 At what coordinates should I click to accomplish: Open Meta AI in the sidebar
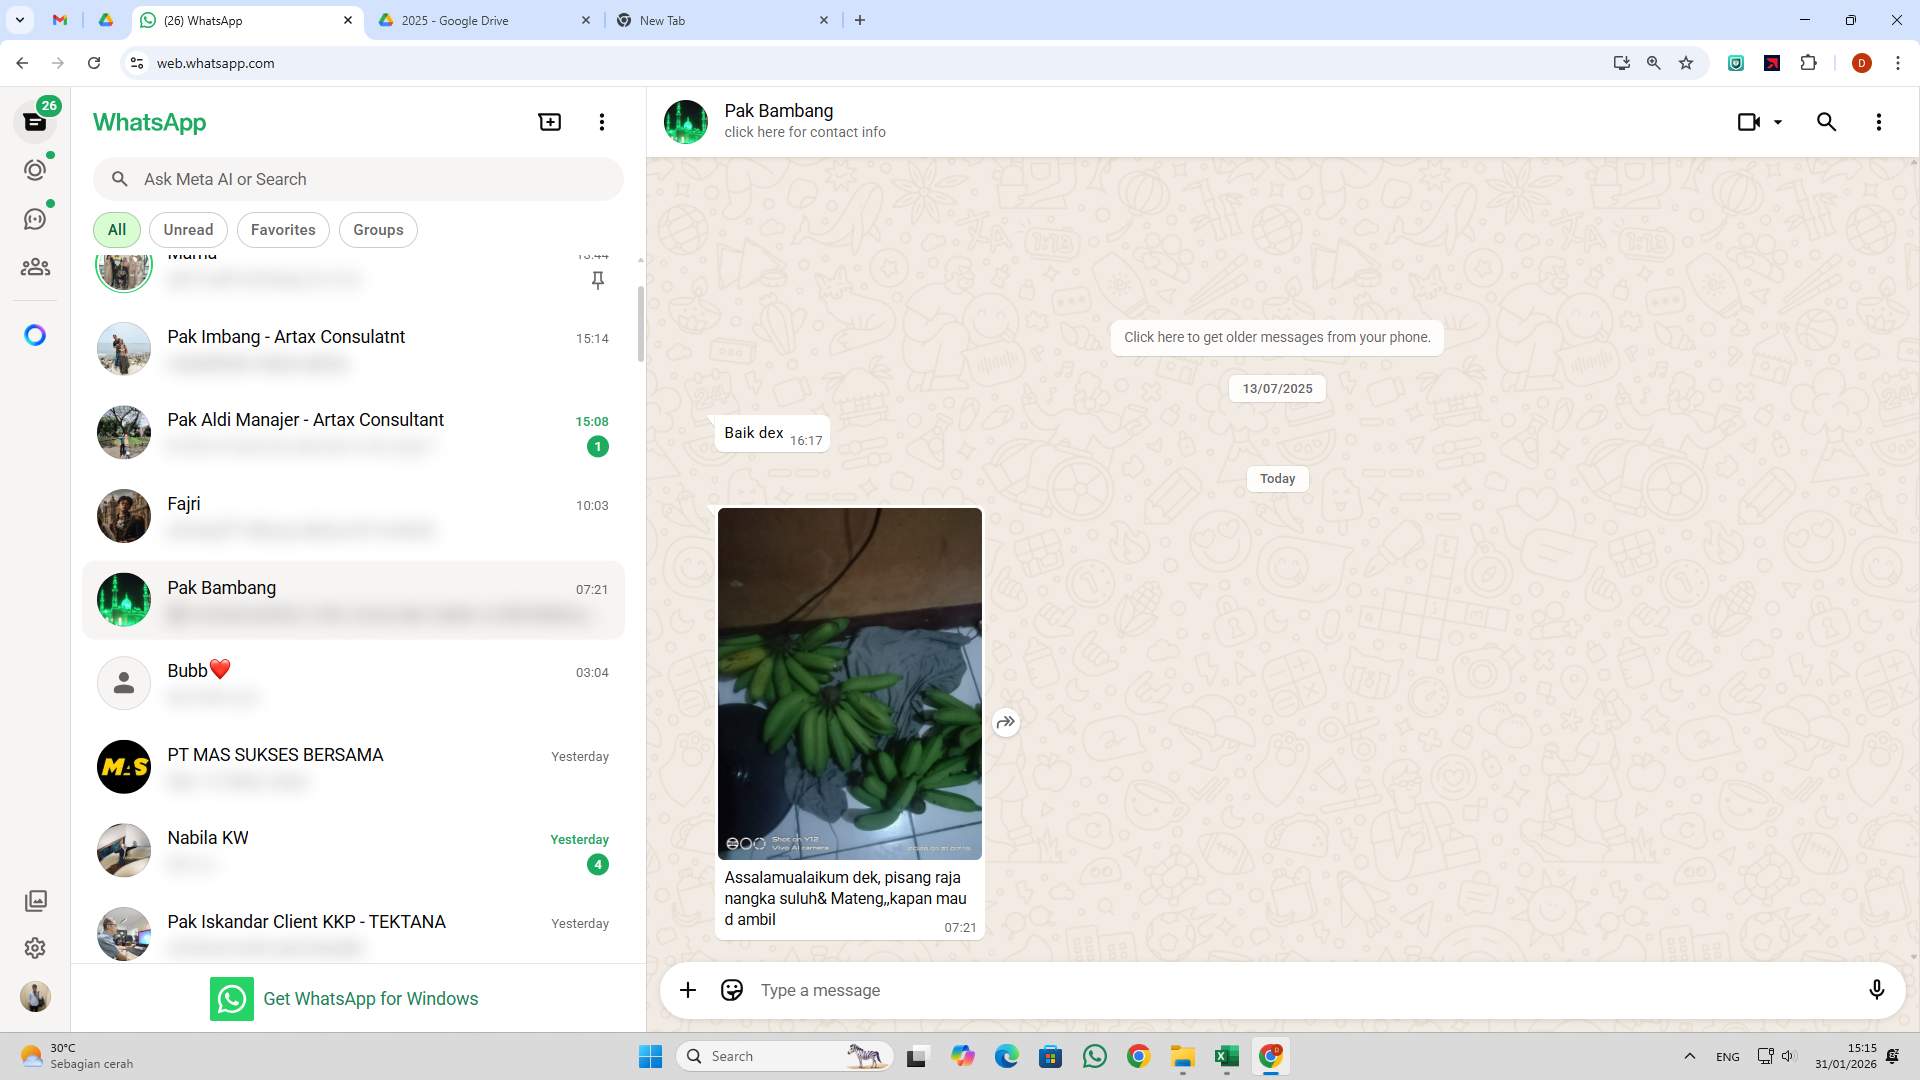pos(35,335)
